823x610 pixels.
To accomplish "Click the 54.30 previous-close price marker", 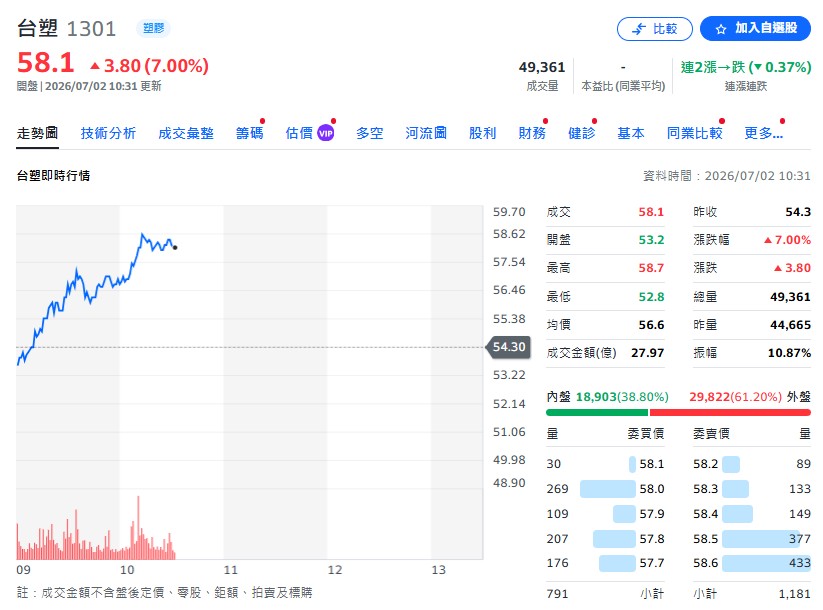I will point(508,347).
